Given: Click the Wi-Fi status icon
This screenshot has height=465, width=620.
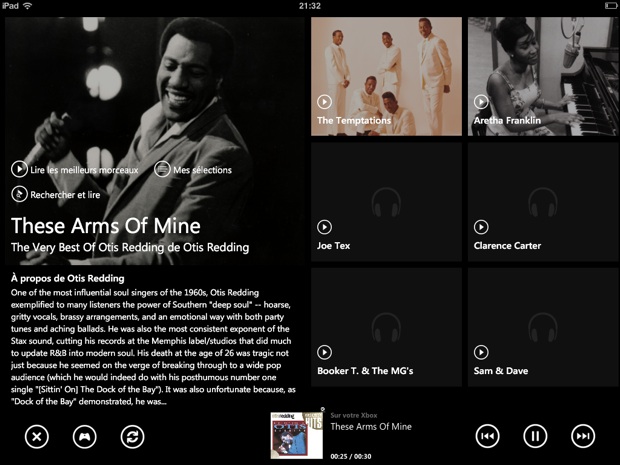Looking at the screenshot, I should point(27,6).
